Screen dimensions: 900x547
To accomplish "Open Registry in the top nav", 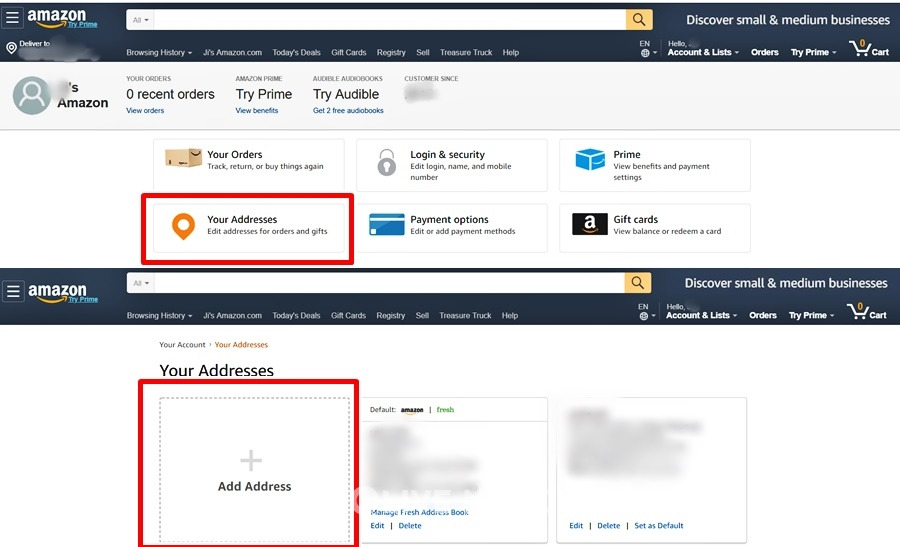I will pyautogui.click(x=391, y=52).
